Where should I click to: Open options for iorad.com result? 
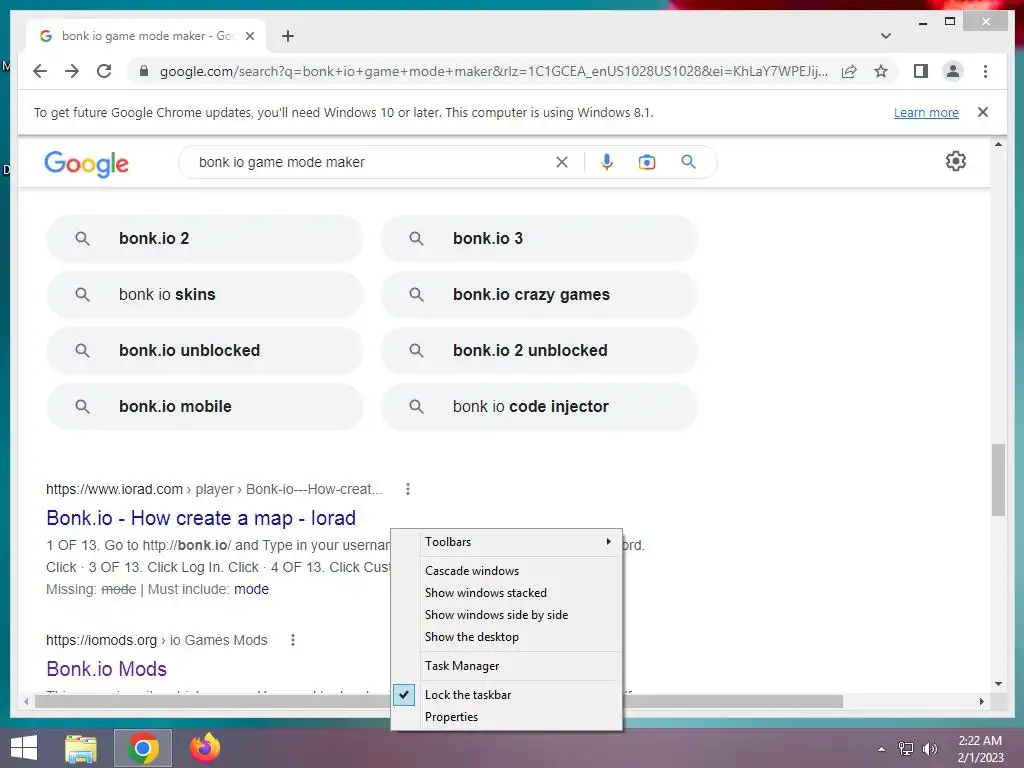coord(408,489)
